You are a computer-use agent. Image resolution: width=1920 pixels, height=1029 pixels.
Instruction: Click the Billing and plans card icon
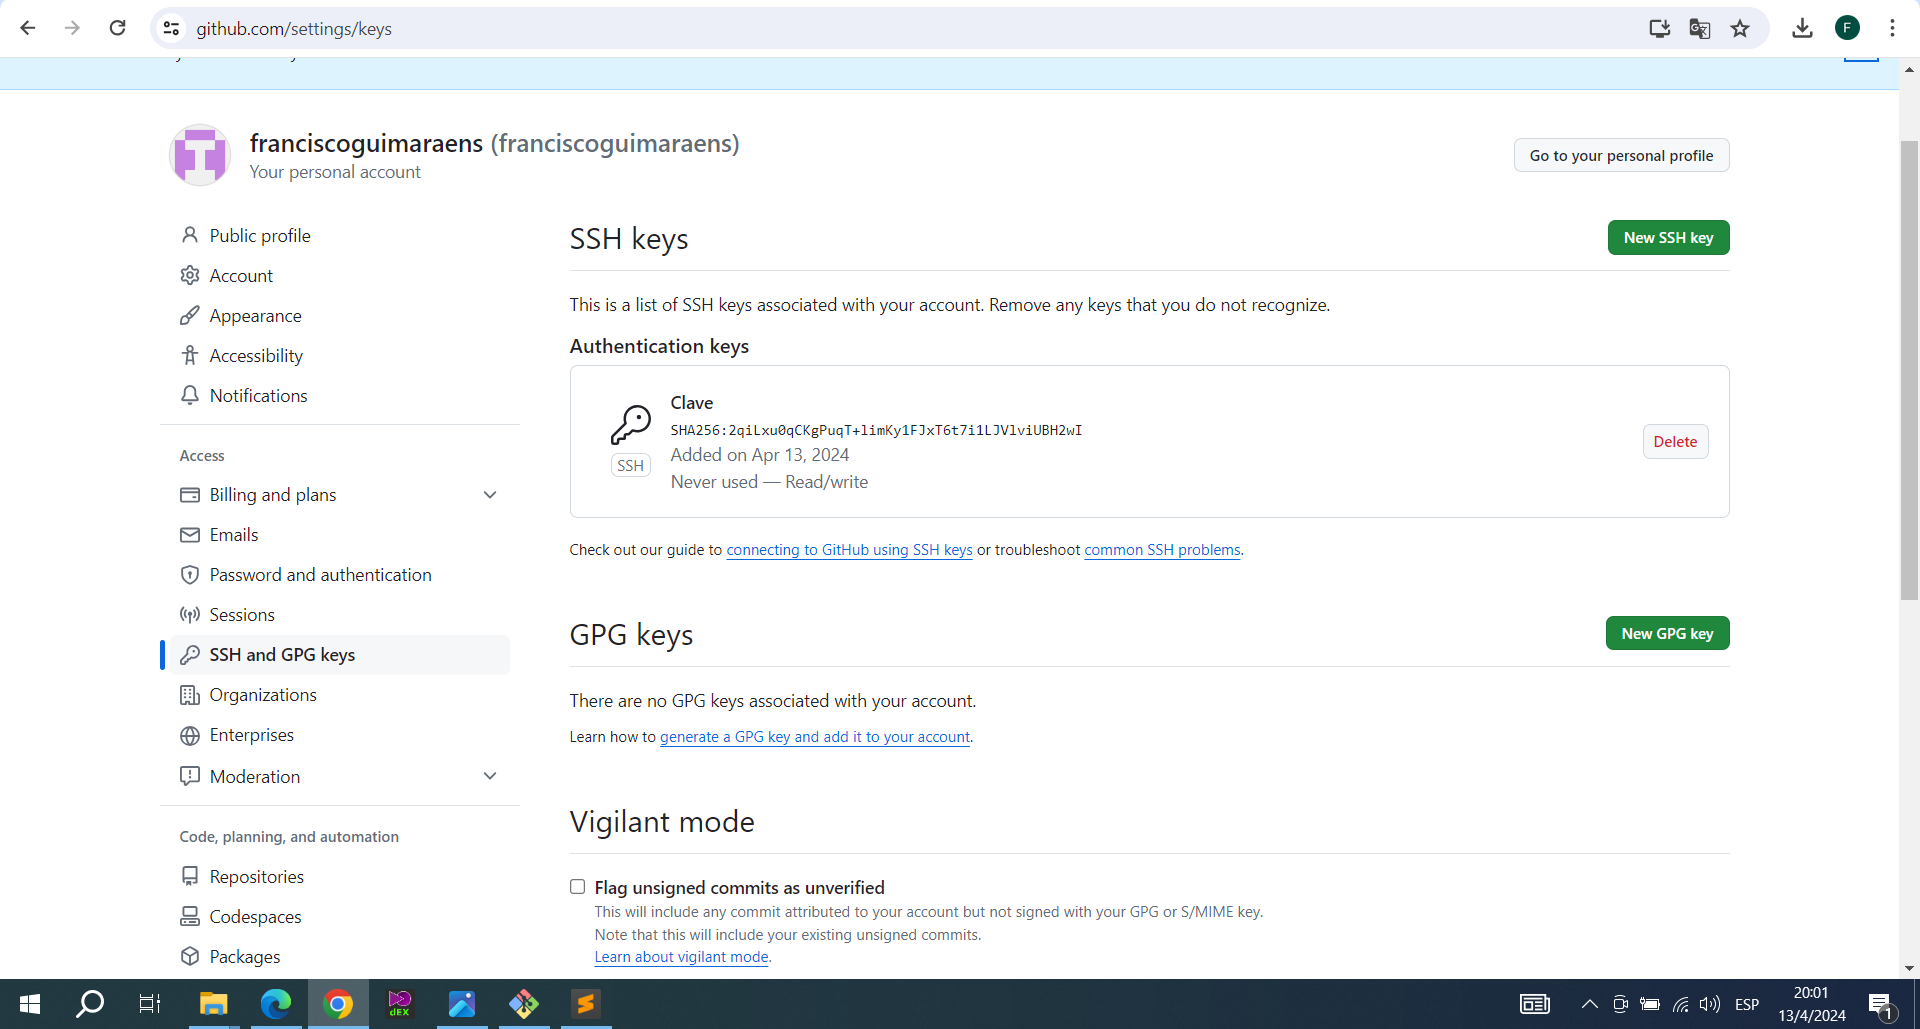click(189, 495)
